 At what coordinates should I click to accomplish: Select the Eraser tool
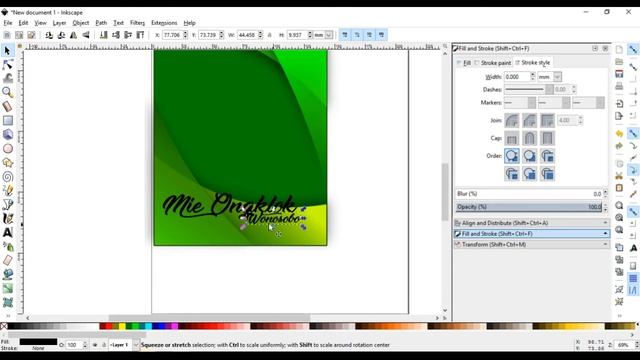[x=7, y=260]
